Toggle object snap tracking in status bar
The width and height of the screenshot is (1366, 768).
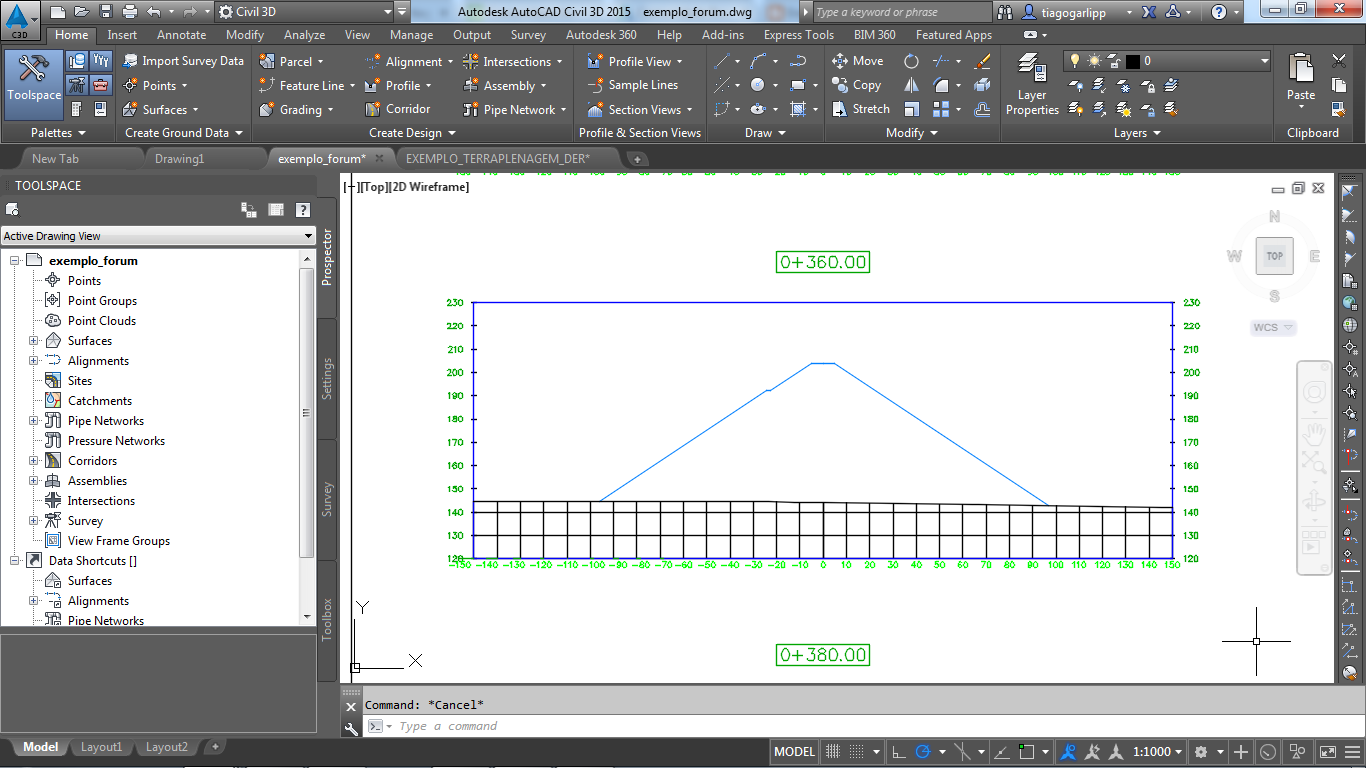[1001, 752]
